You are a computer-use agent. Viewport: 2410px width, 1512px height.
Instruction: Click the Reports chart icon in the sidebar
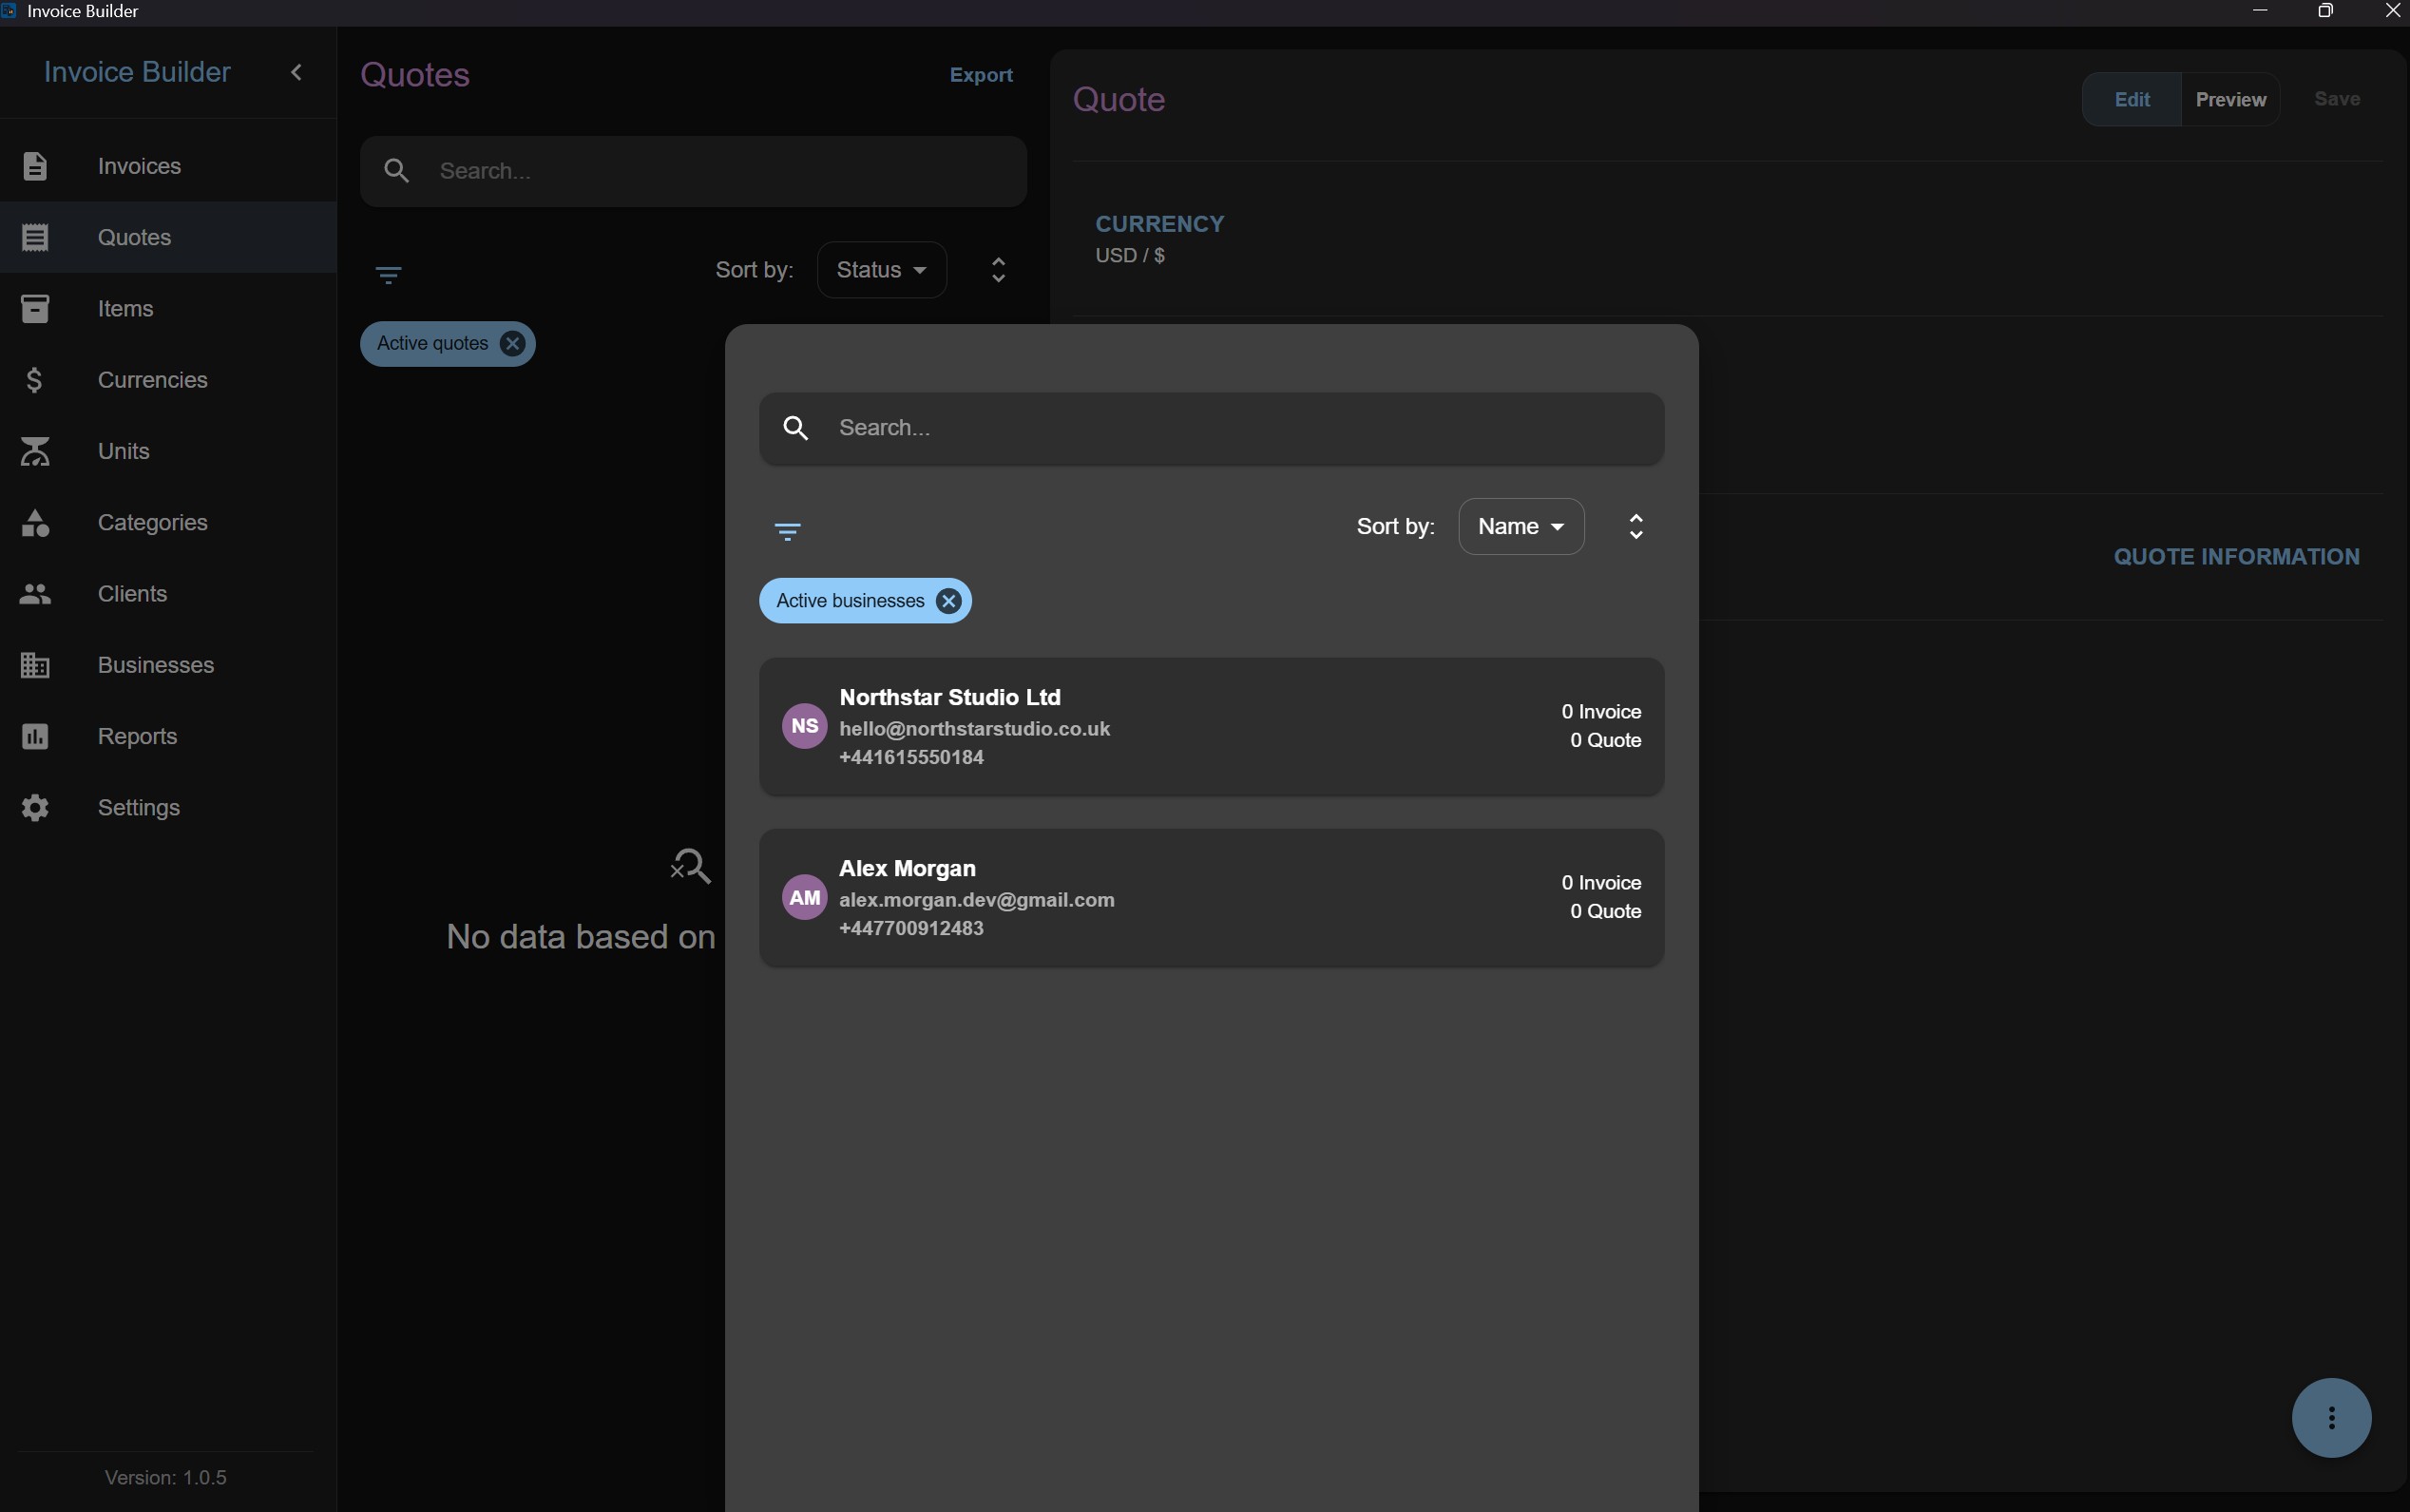pos(35,736)
